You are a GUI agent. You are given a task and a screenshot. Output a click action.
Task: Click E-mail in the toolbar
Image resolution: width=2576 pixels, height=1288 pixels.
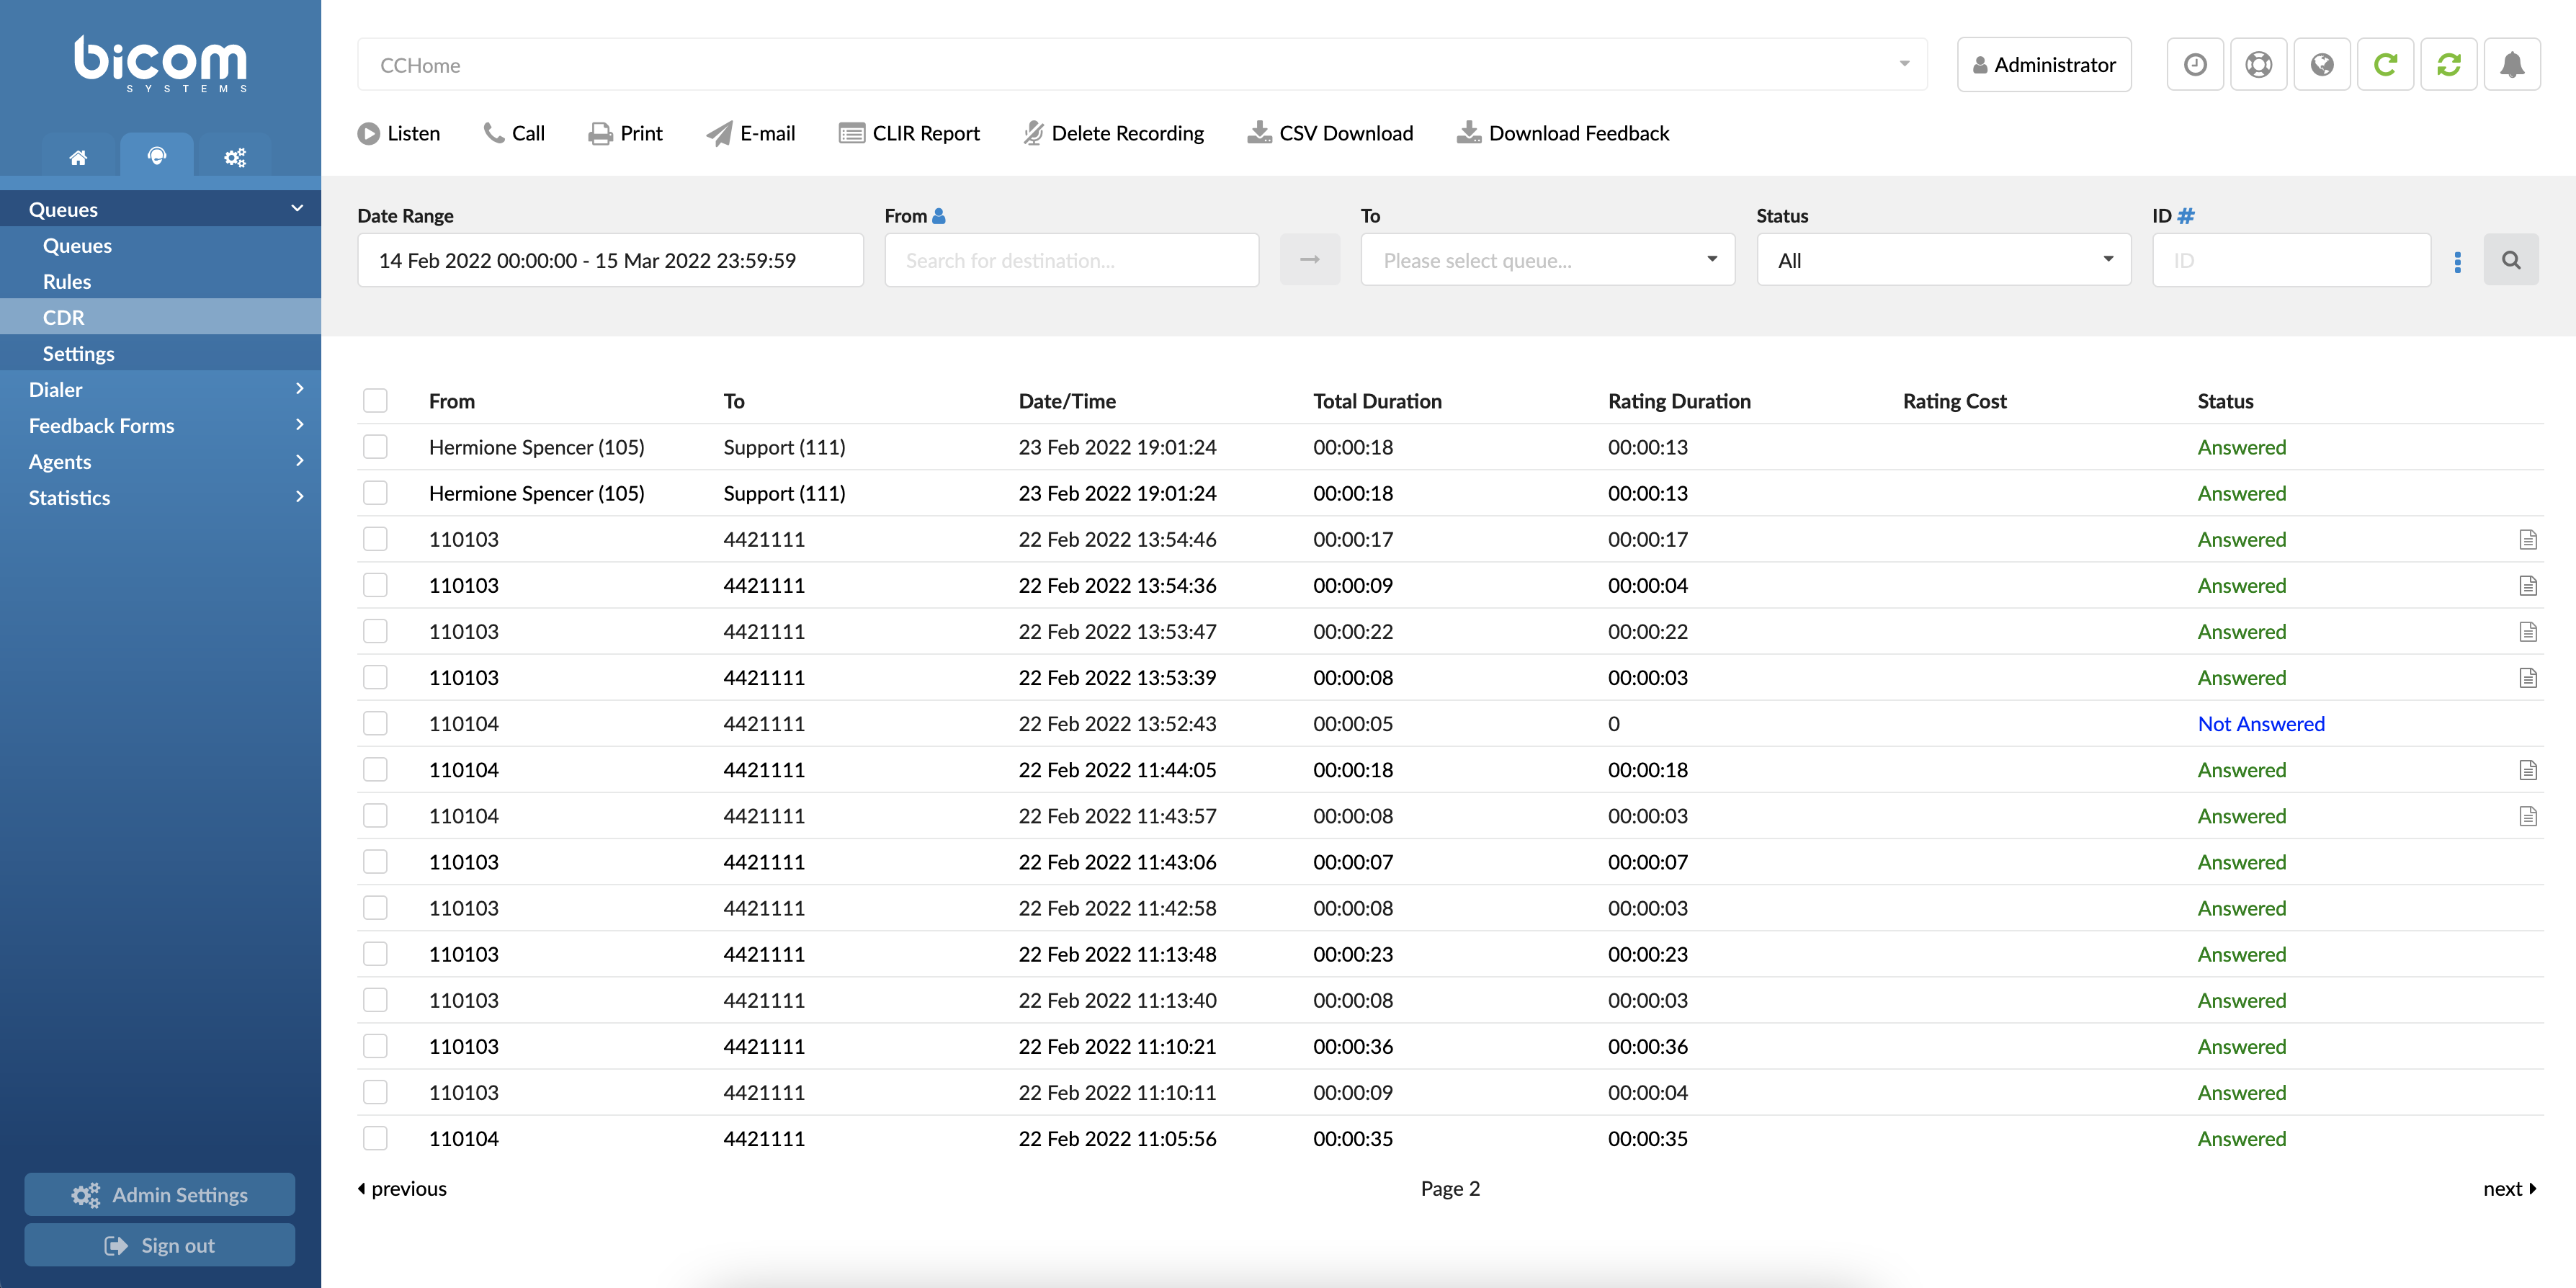(751, 133)
